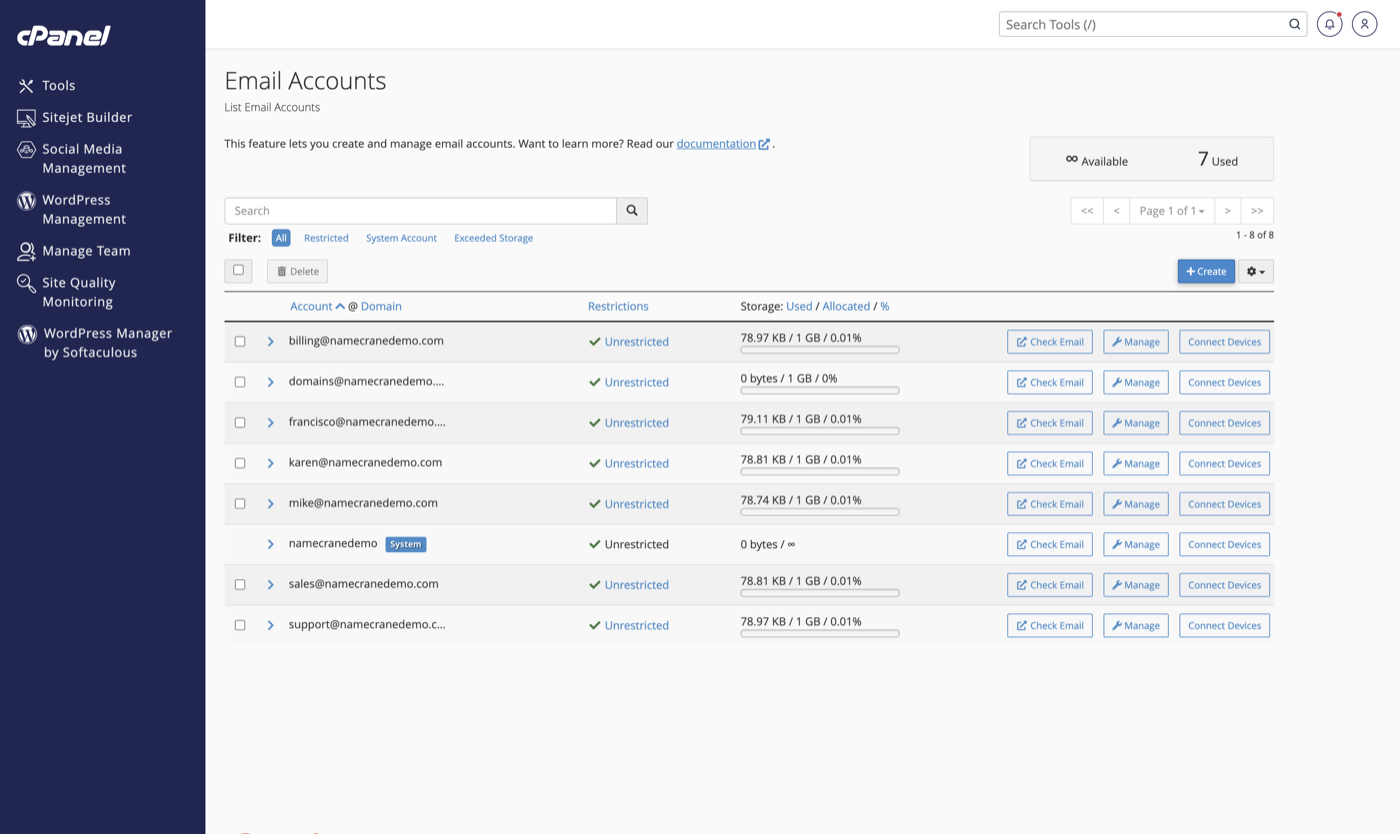Open the Page 1 of 1 dropdown
This screenshot has width=1400, height=834.
[x=1171, y=210]
